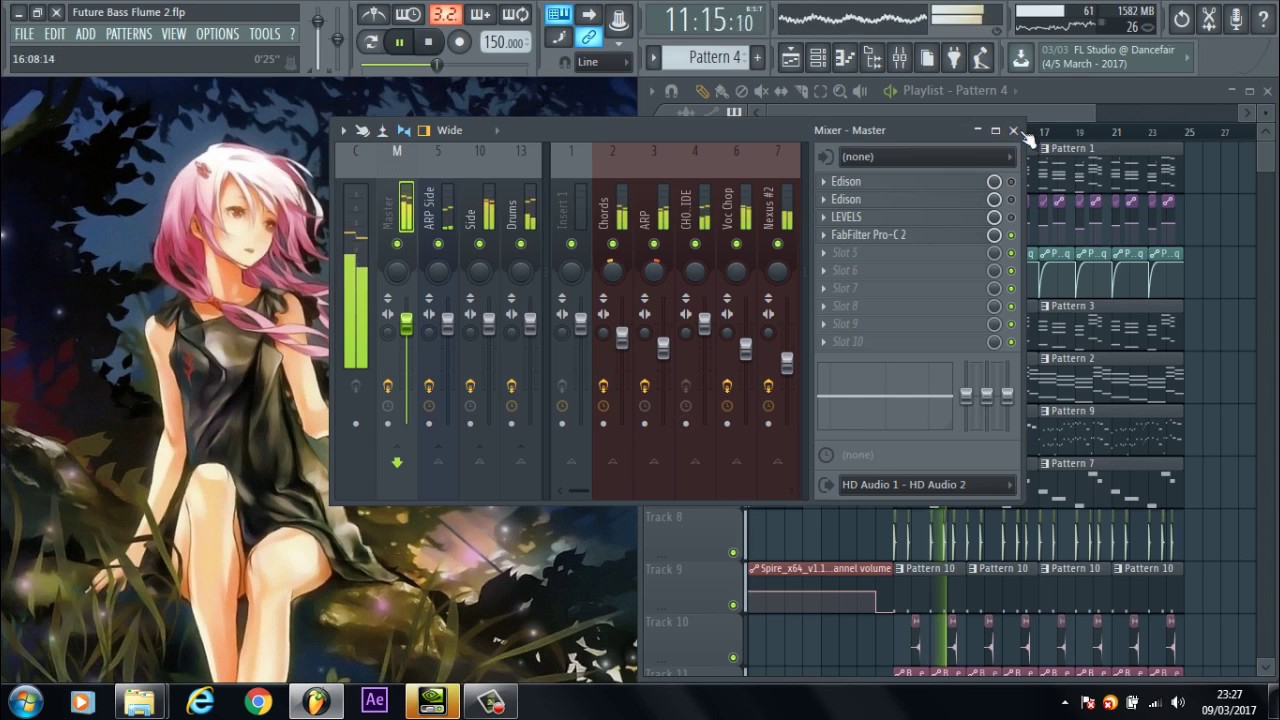Viewport: 1280px width, 720px height.
Task: Expand the LEVELS slot options arrow
Action: coord(823,217)
